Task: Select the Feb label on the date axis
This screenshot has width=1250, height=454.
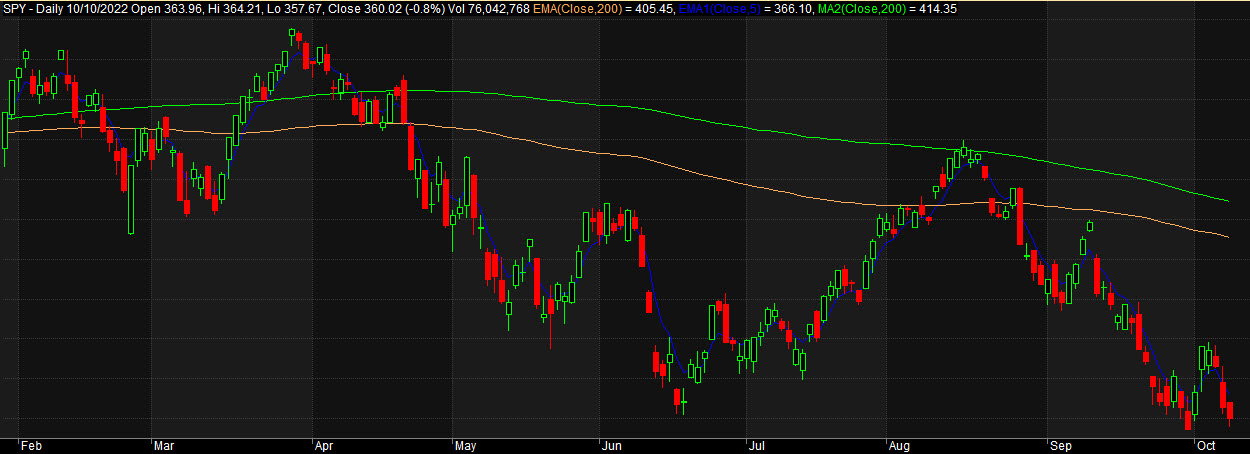Action: pyautogui.click(x=32, y=446)
